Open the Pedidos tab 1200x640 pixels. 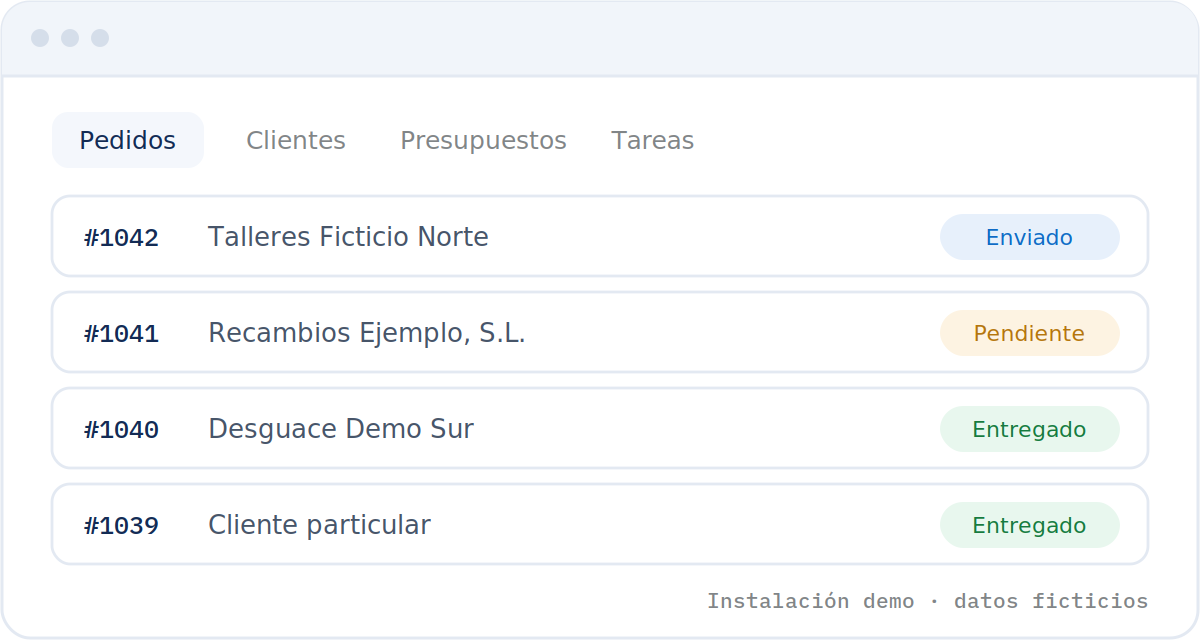pos(128,140)
